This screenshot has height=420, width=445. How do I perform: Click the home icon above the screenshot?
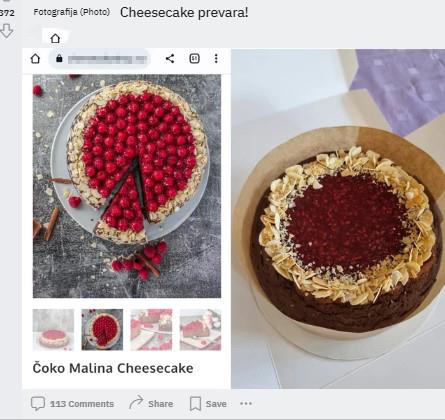click(55, 38)
